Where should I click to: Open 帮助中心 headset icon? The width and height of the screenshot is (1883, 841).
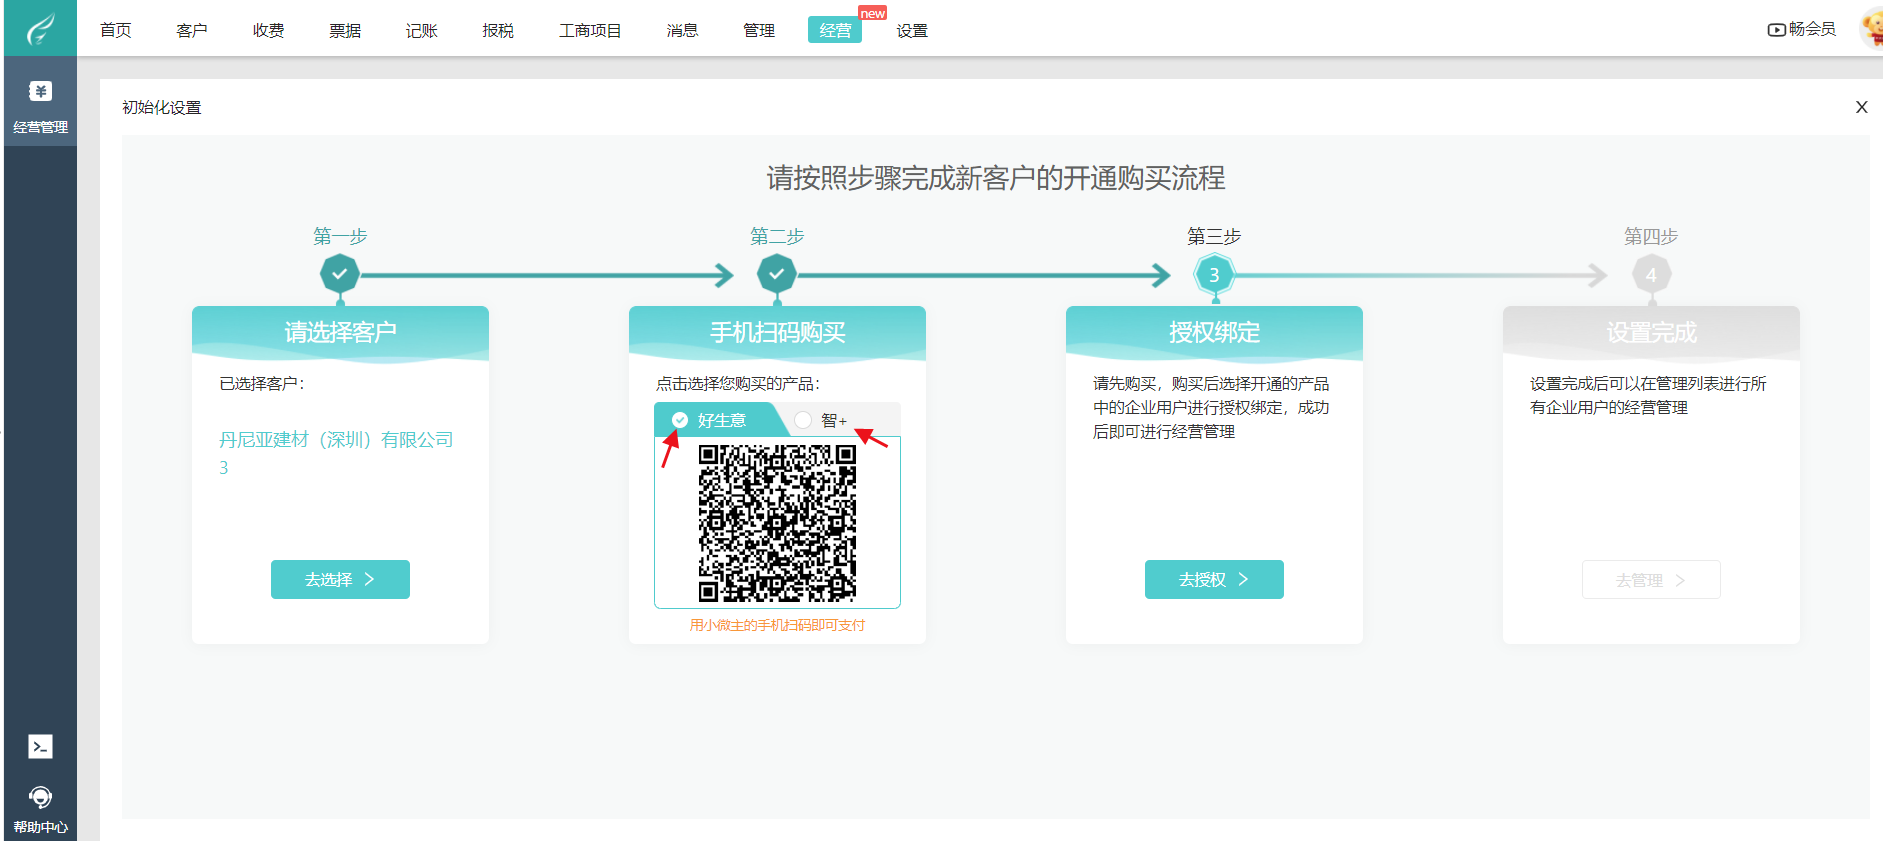coord(40,798)
